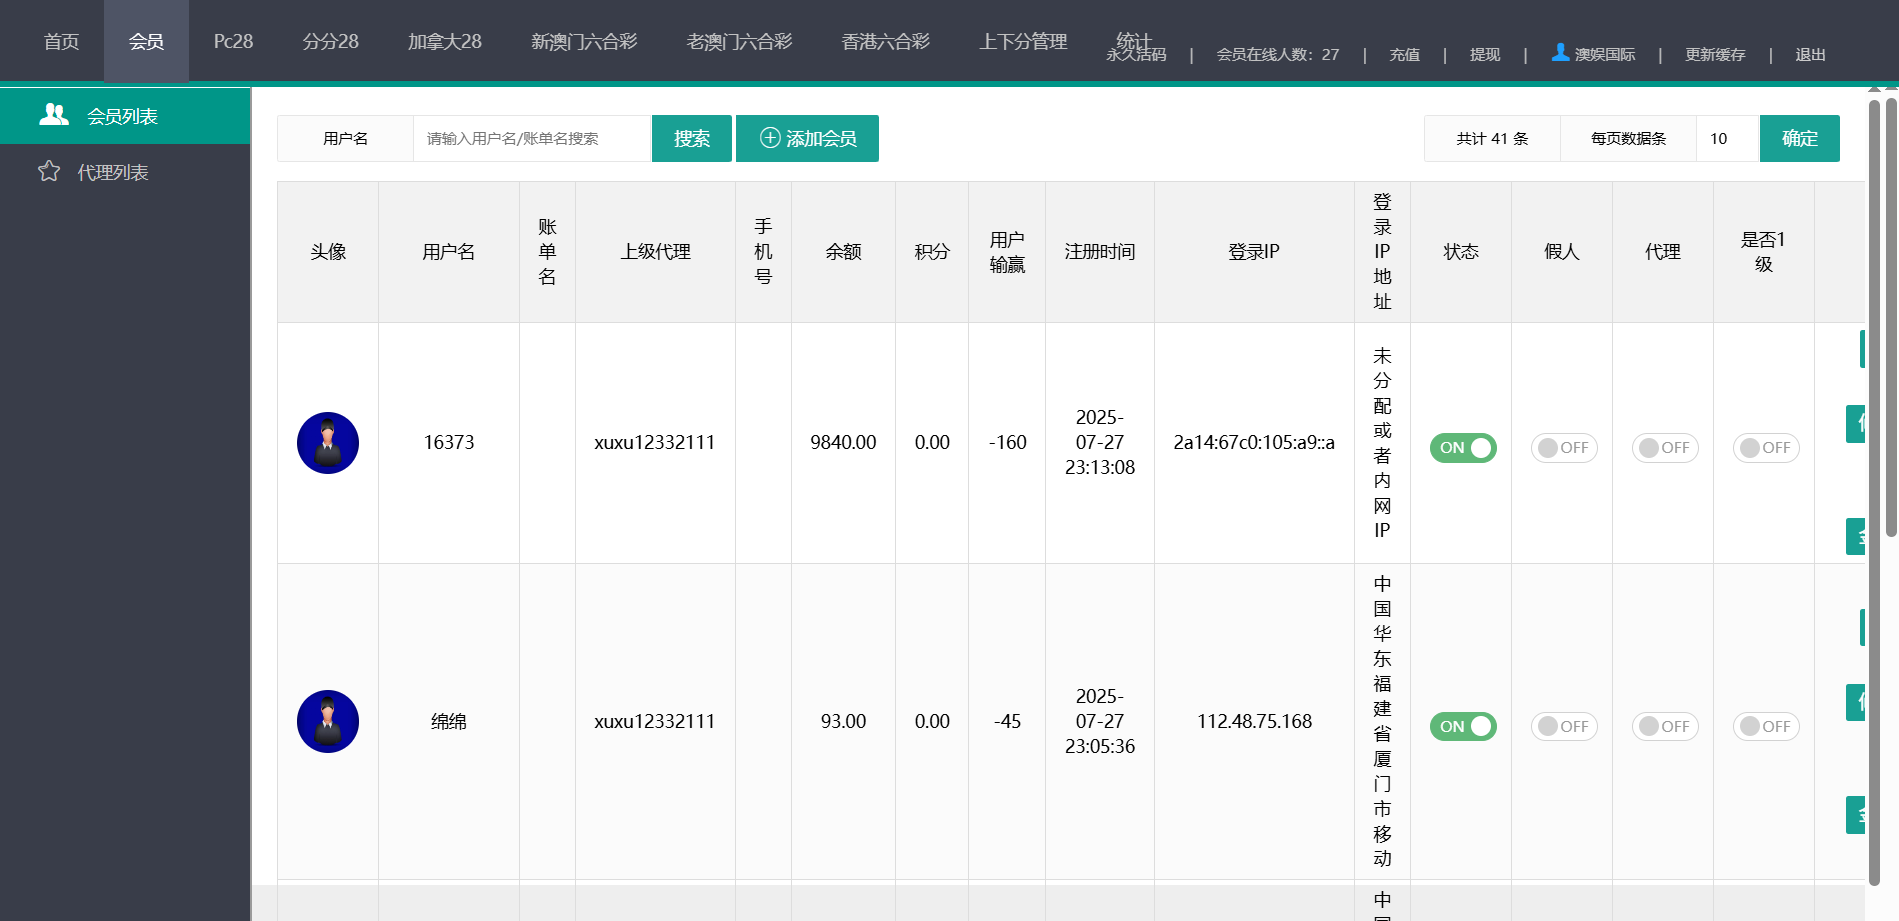Viewport: 1899px width, 921px height.
Task: Click the plus icon in 添加会员
Action: [x=770, y=138]
